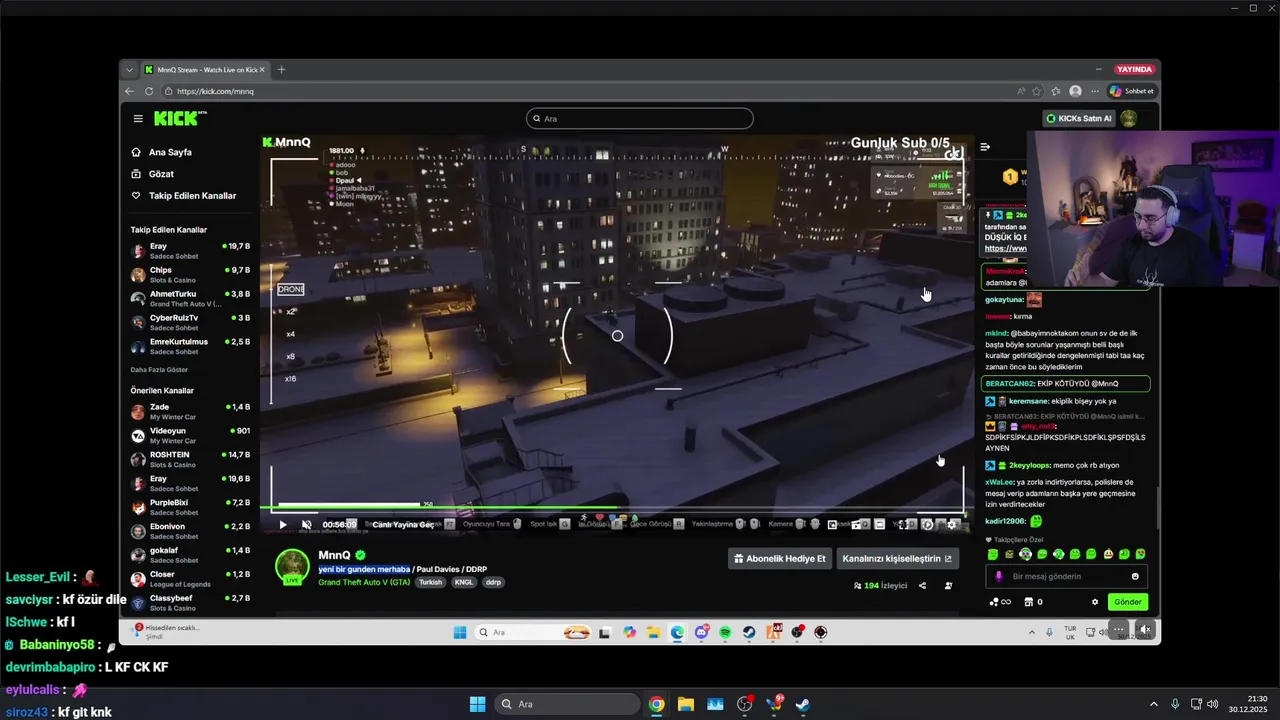
Task: Open Windows Start on the bottom taskbar
Action: [478, 704]
